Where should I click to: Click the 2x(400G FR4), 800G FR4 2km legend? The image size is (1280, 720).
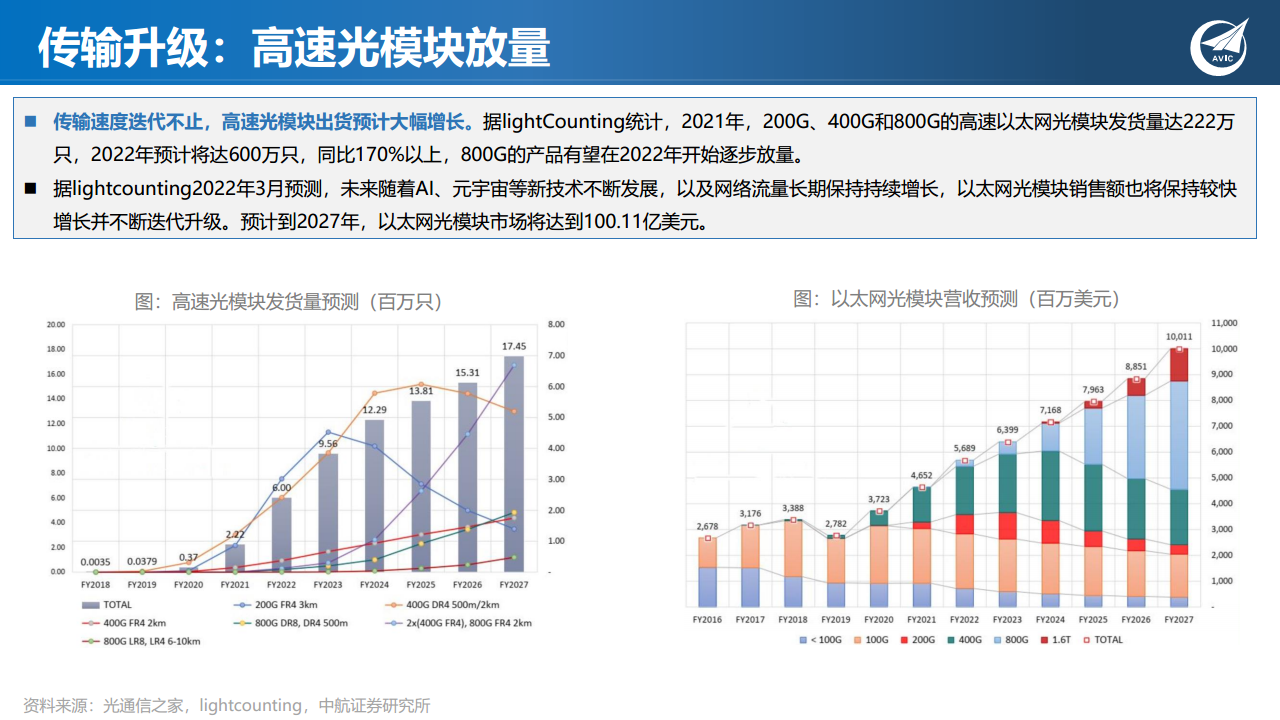(x=457, y=622)
